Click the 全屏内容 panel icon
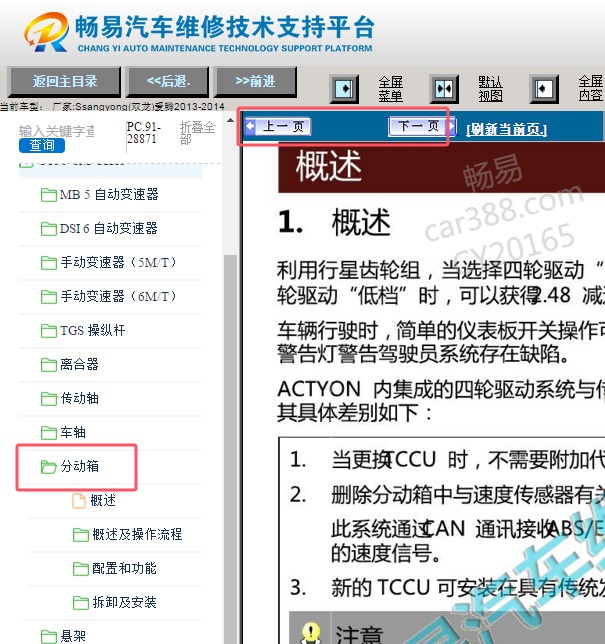 click(x=544, y=88)
